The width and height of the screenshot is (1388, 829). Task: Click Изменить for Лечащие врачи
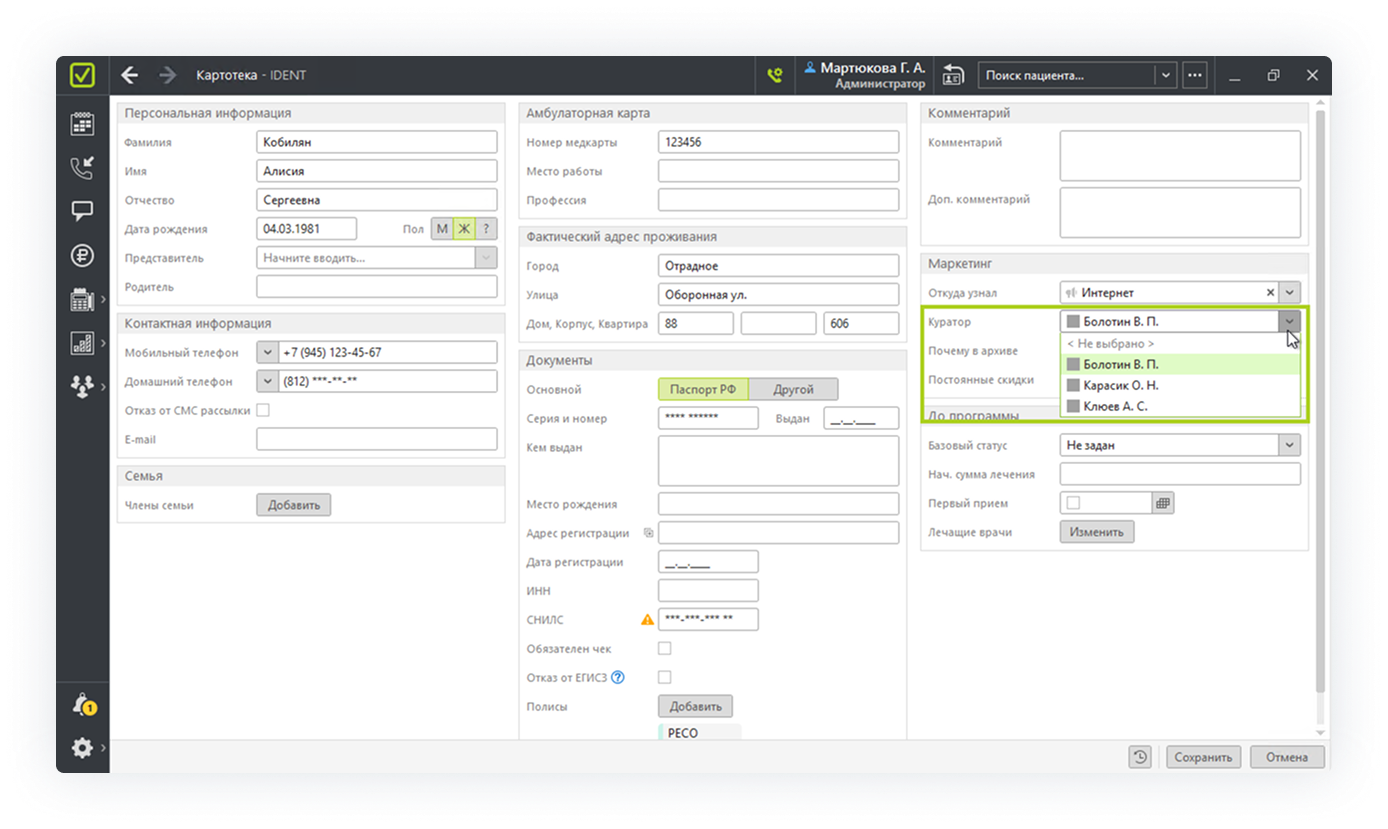[1097, 532]
